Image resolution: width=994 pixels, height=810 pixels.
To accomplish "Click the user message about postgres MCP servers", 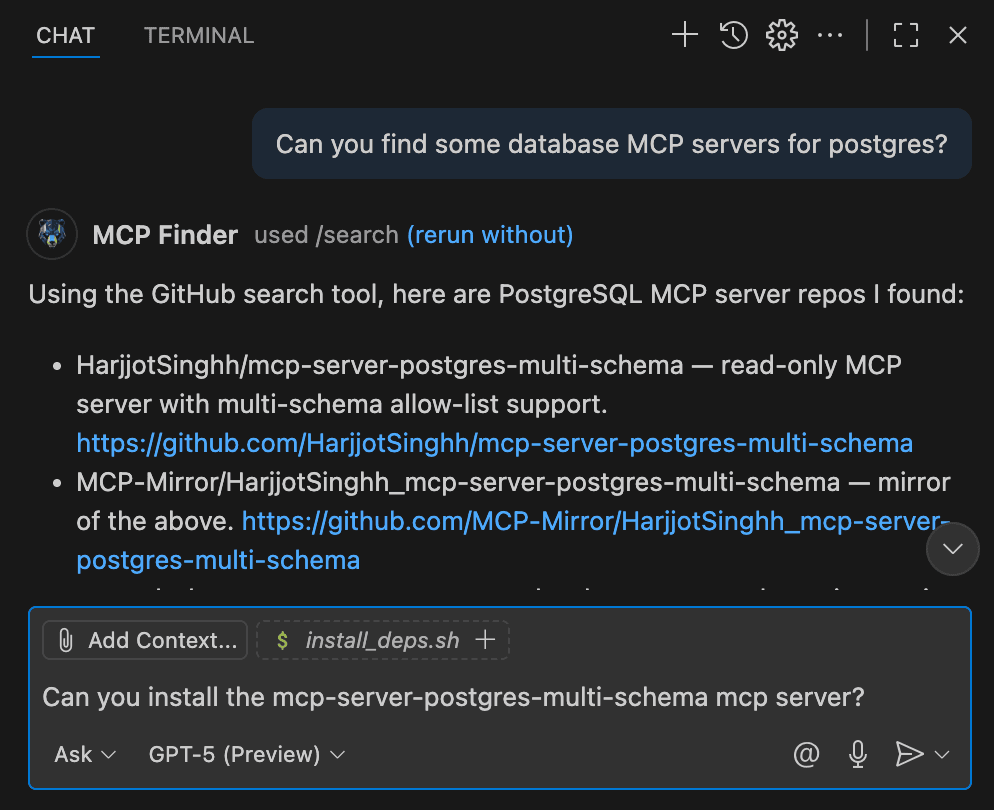I will click(612, 144).
